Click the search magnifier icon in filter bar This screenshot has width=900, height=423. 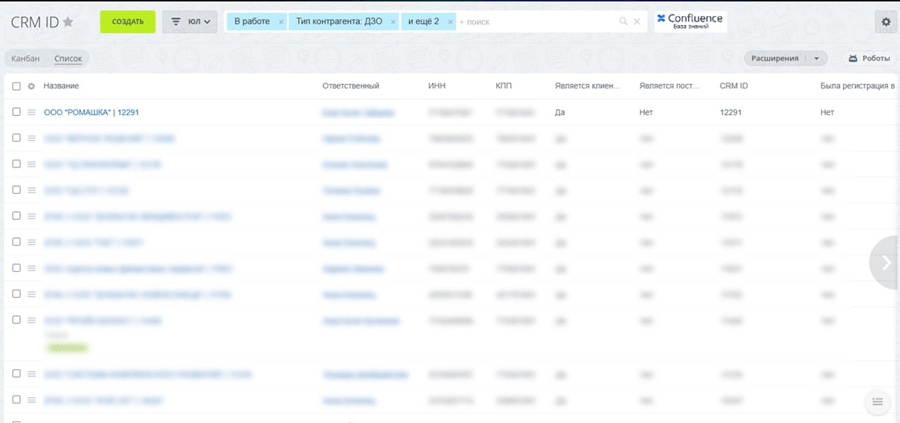(x=624, y=21)
